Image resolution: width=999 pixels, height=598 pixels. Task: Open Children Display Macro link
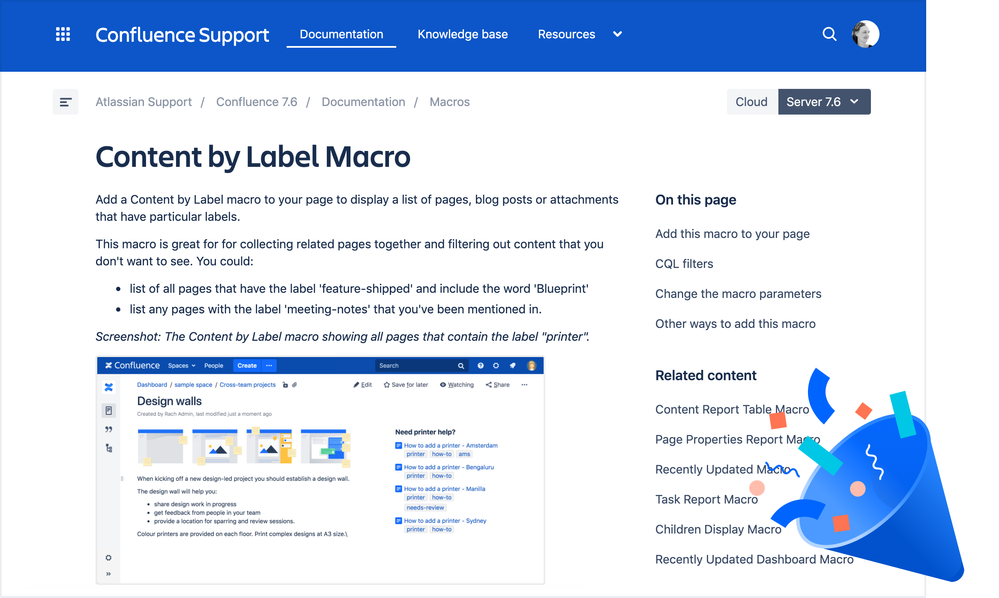point(718,529)
